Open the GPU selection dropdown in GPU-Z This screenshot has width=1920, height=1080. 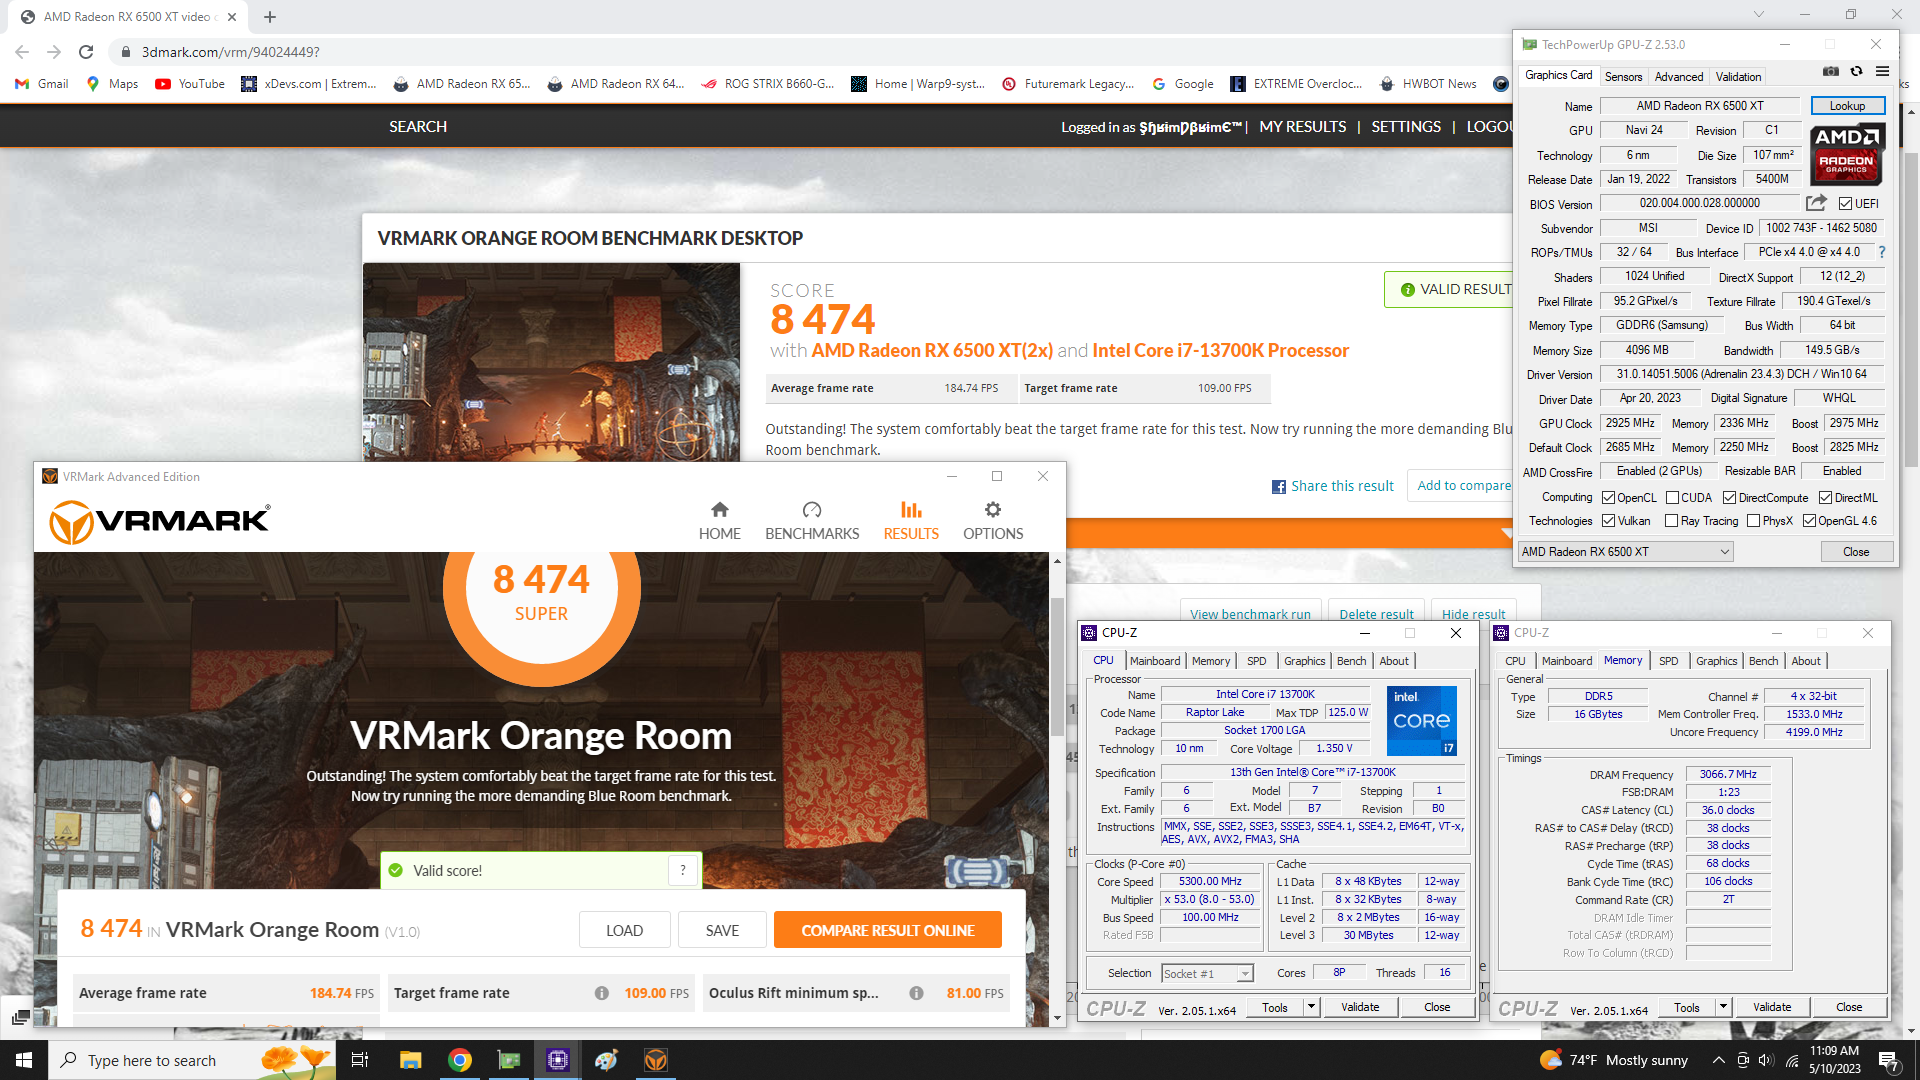[x=1625, y=552]
